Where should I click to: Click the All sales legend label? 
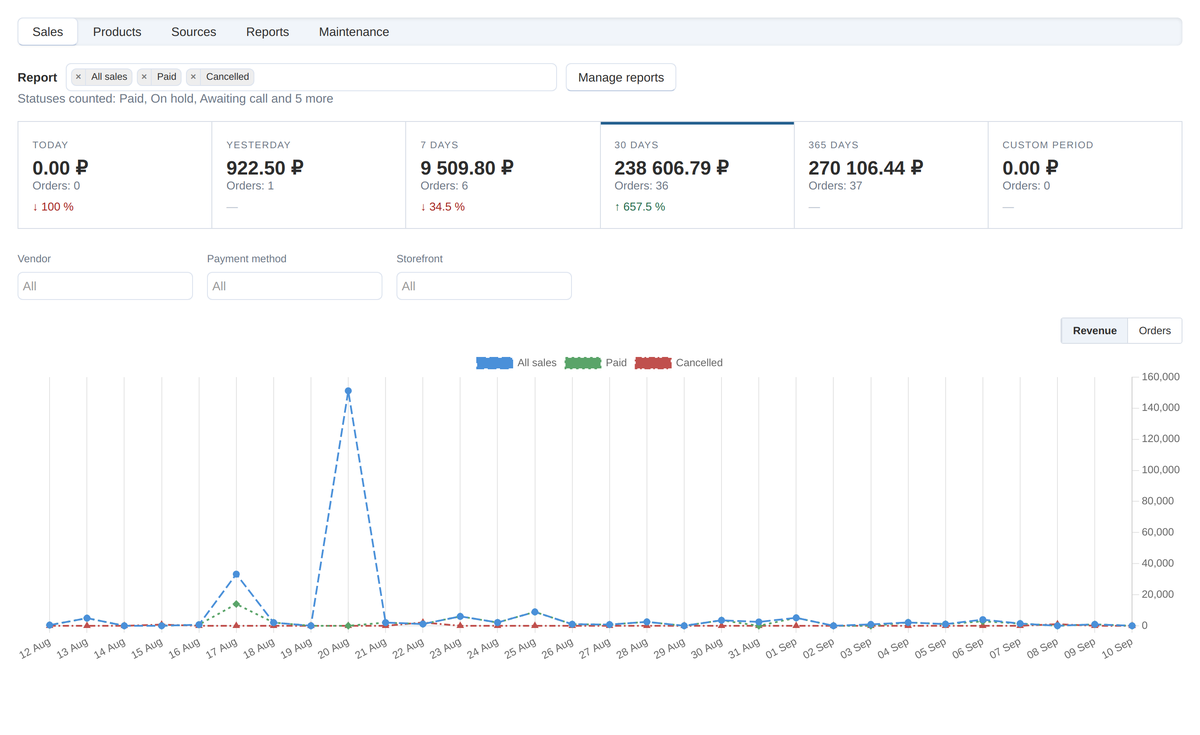point(537,363)
